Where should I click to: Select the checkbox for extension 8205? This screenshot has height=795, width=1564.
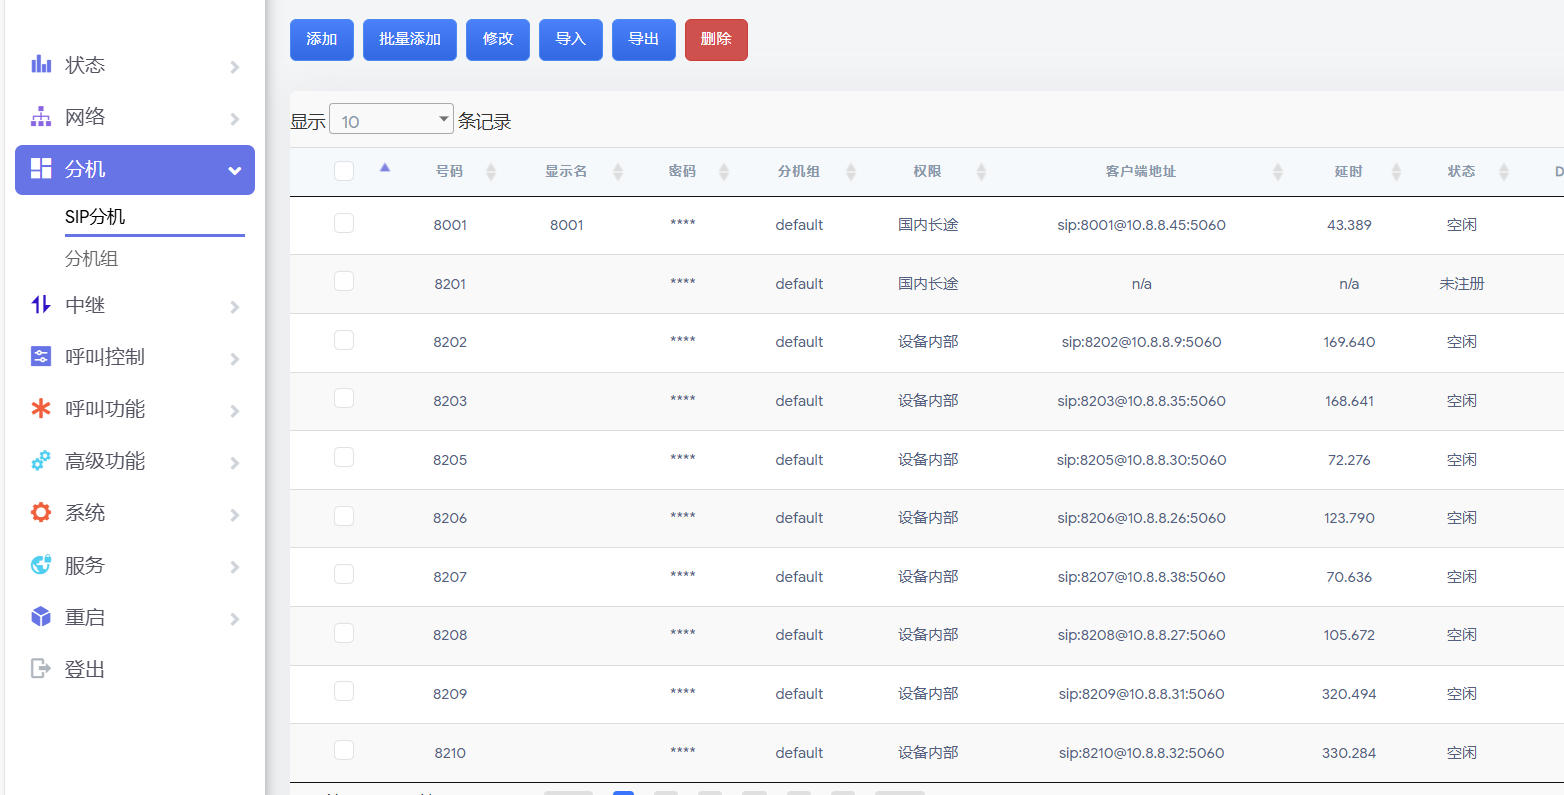coord(344,458)
